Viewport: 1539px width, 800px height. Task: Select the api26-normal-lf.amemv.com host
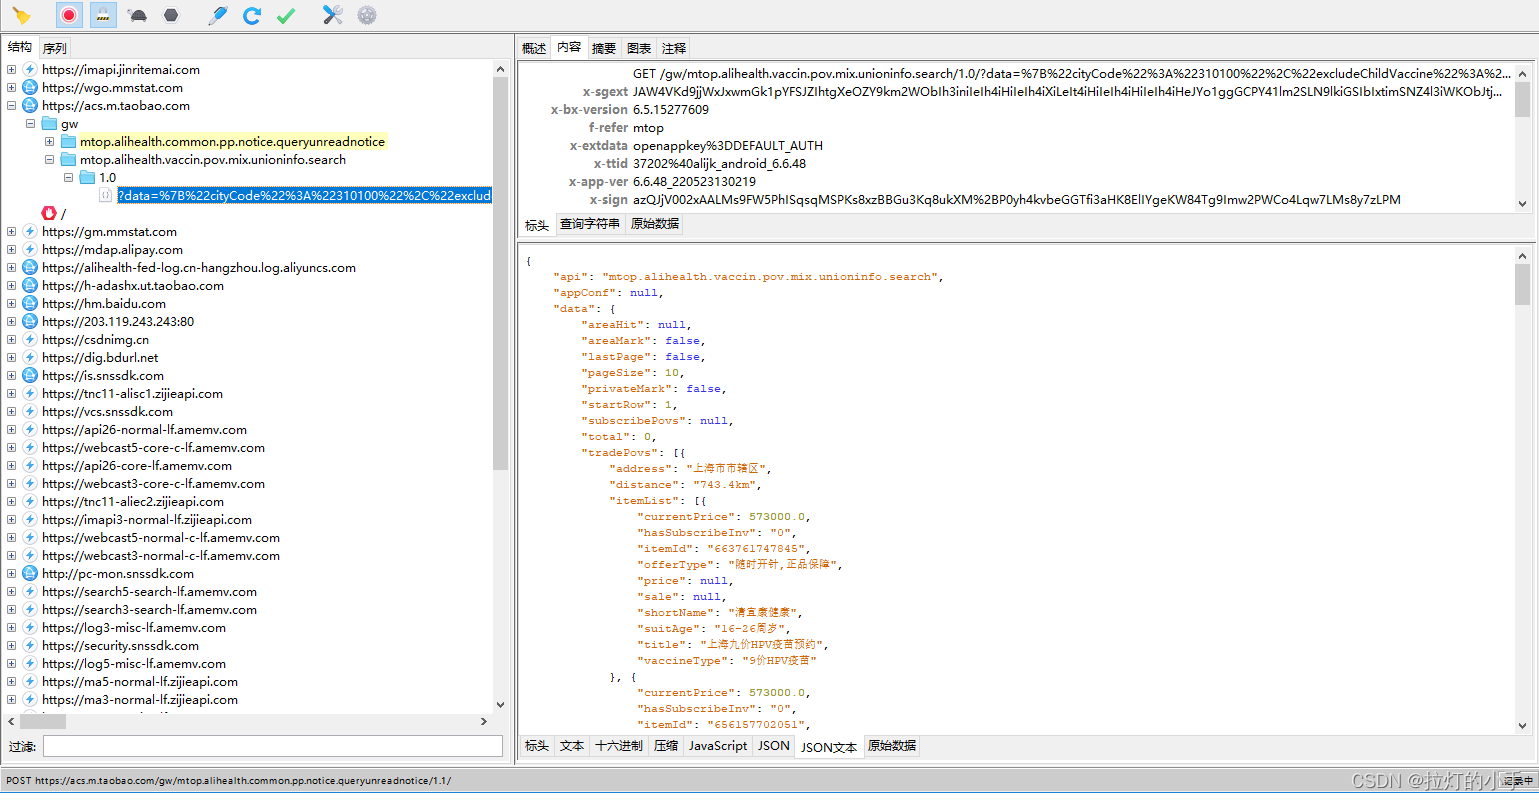(144, 430)
